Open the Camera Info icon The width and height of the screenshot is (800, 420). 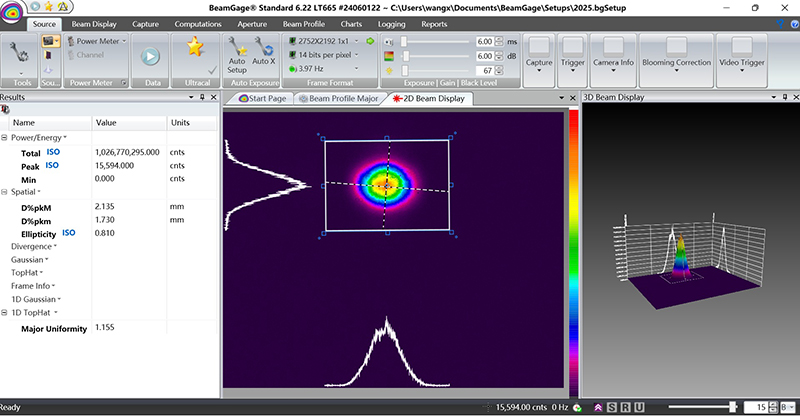coord(613,47)
